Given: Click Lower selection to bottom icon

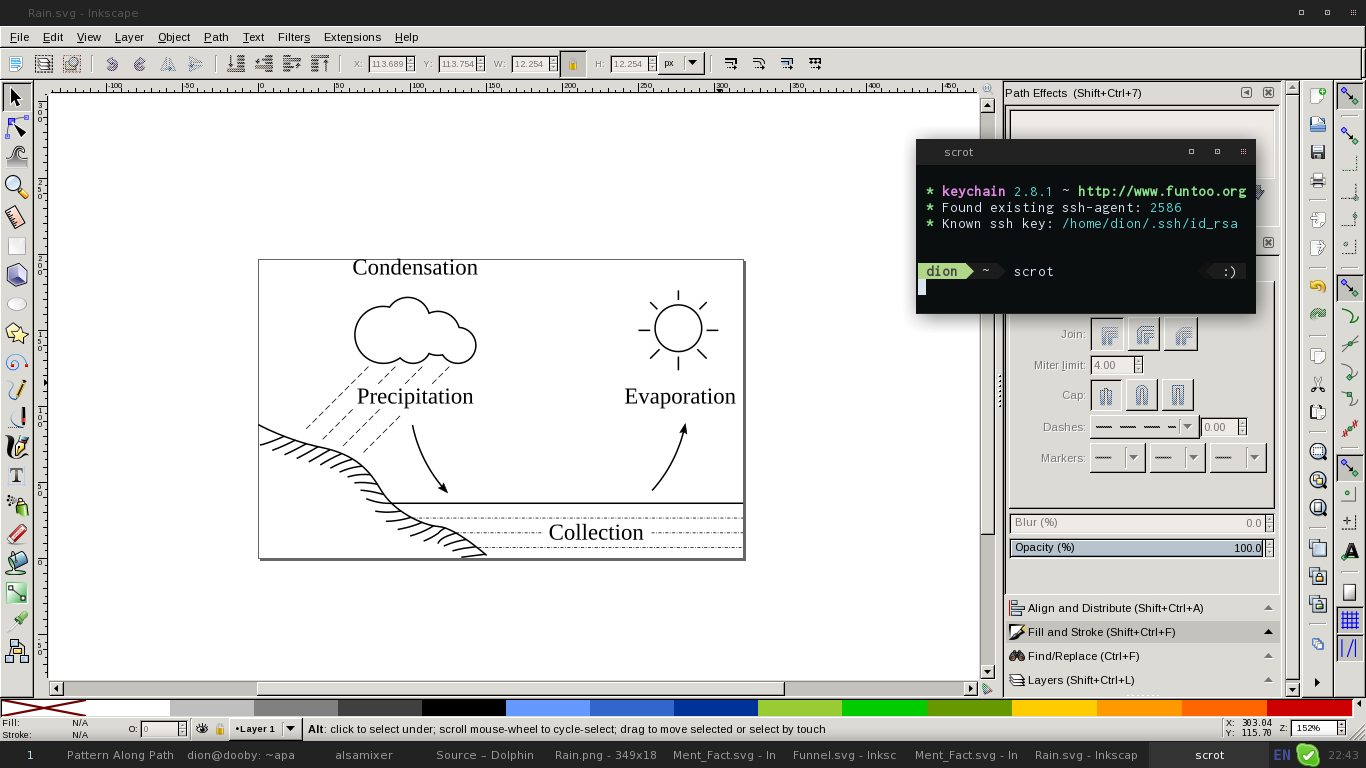Looking at the screenshot, I should pyautogui.click(x=236, y=63).
